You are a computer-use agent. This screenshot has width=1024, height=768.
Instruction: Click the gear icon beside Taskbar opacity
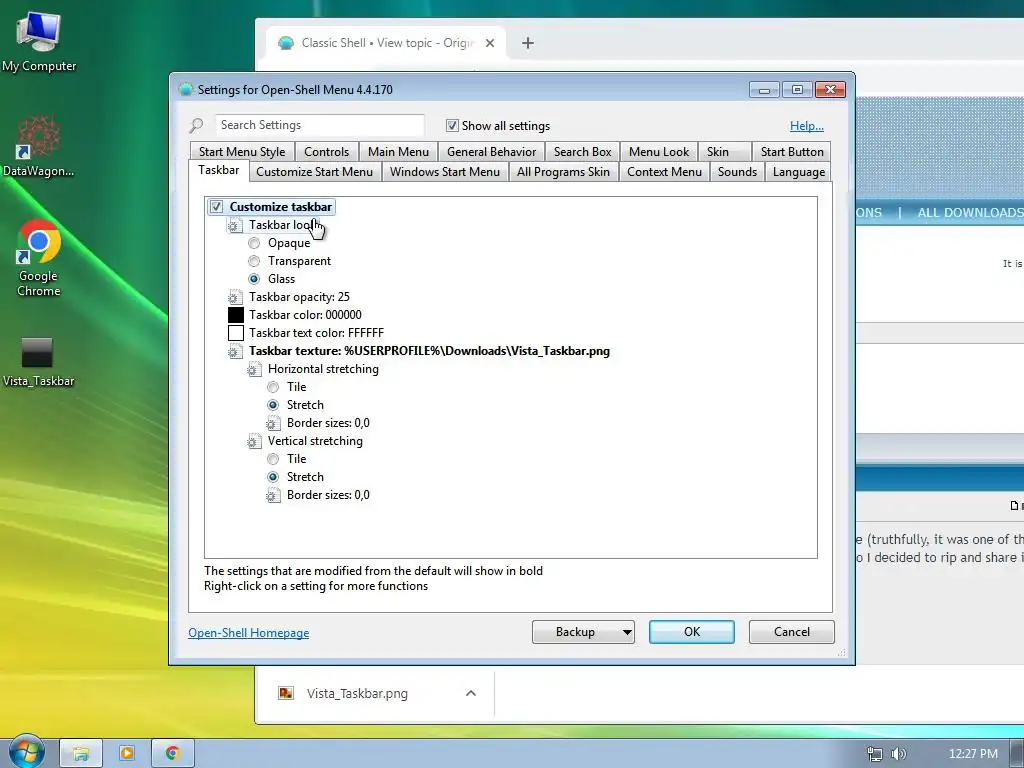[x=235, y=297]
